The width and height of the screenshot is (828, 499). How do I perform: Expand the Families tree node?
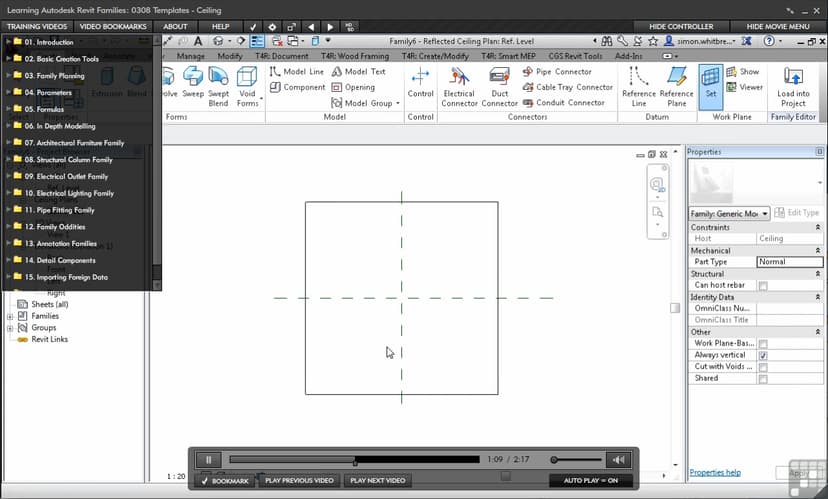click(10, 317)
